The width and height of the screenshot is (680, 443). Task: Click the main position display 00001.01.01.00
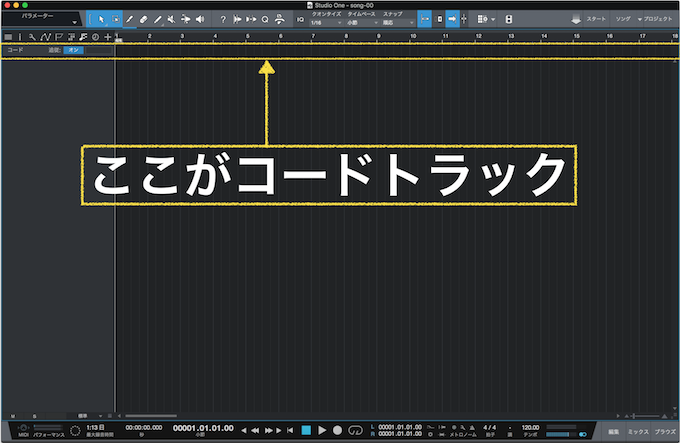coord(203,428)
